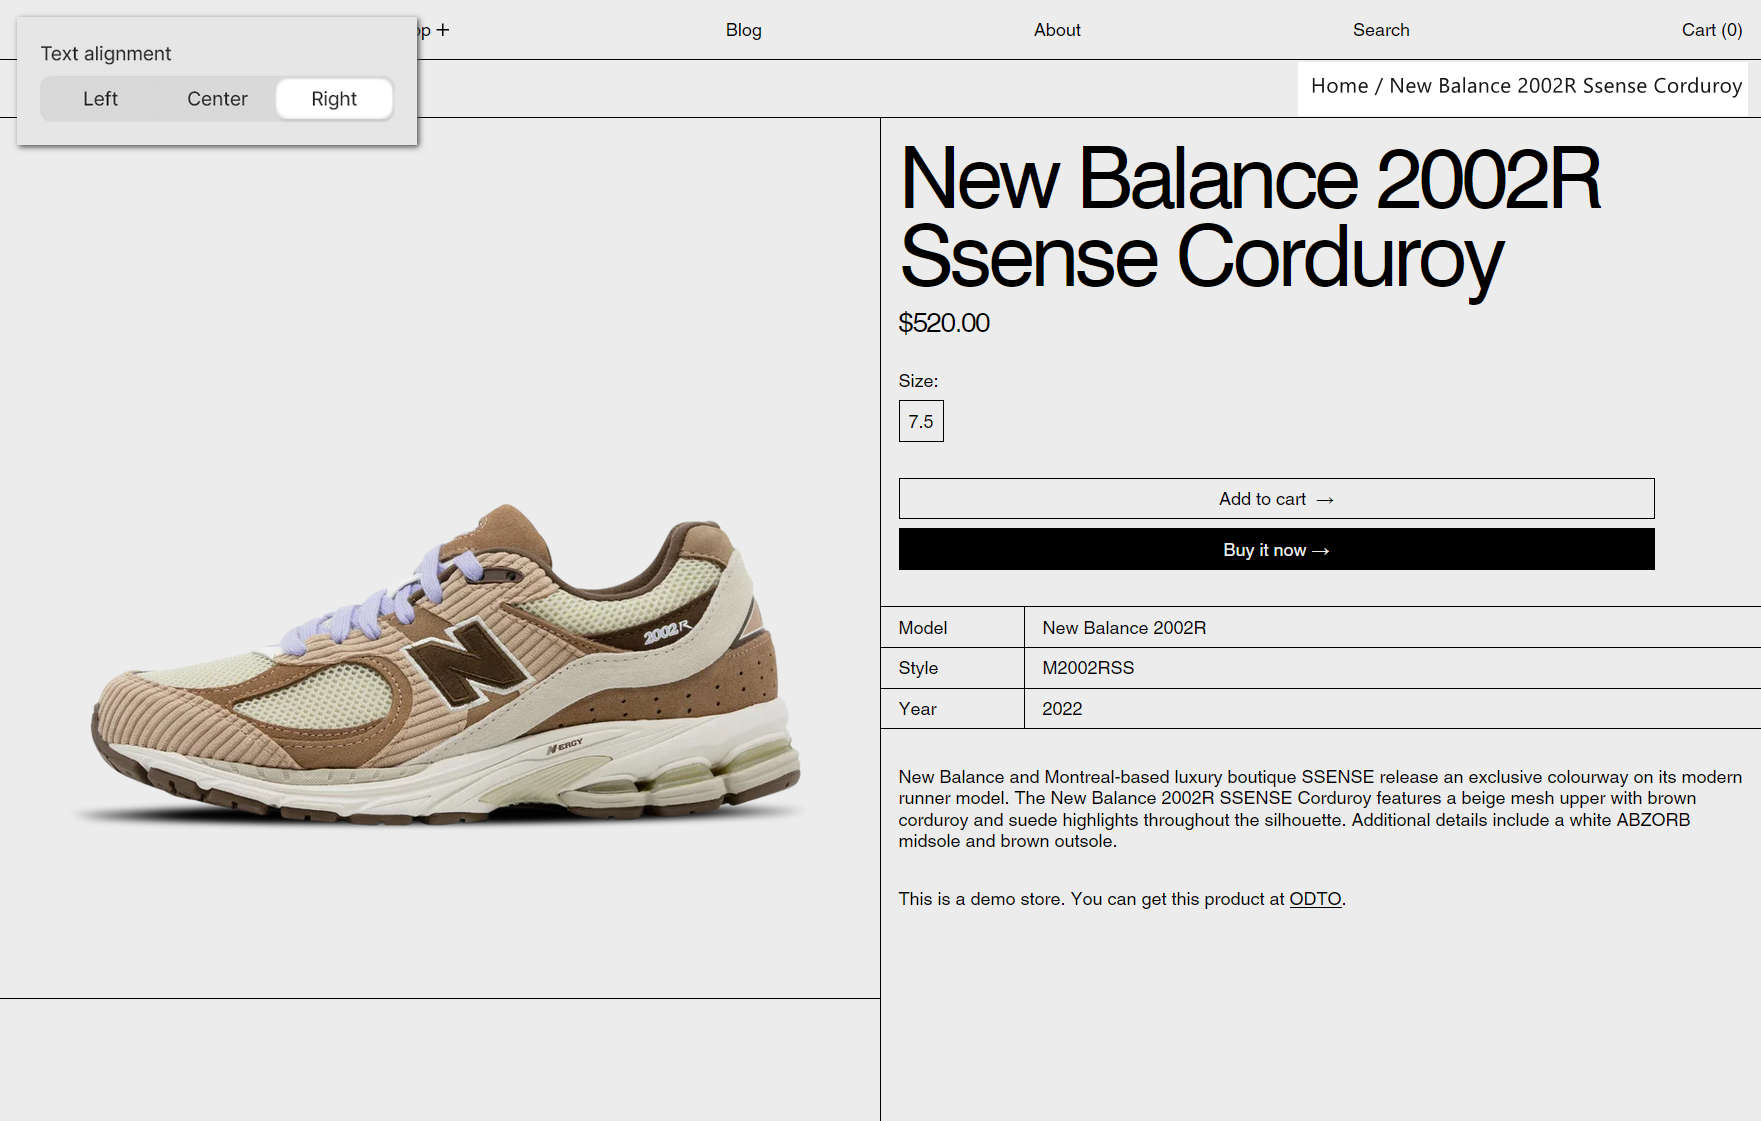Select the Center text alignment option
Viewport: 1761px width, 1121px height.
(x=217, y=98)
